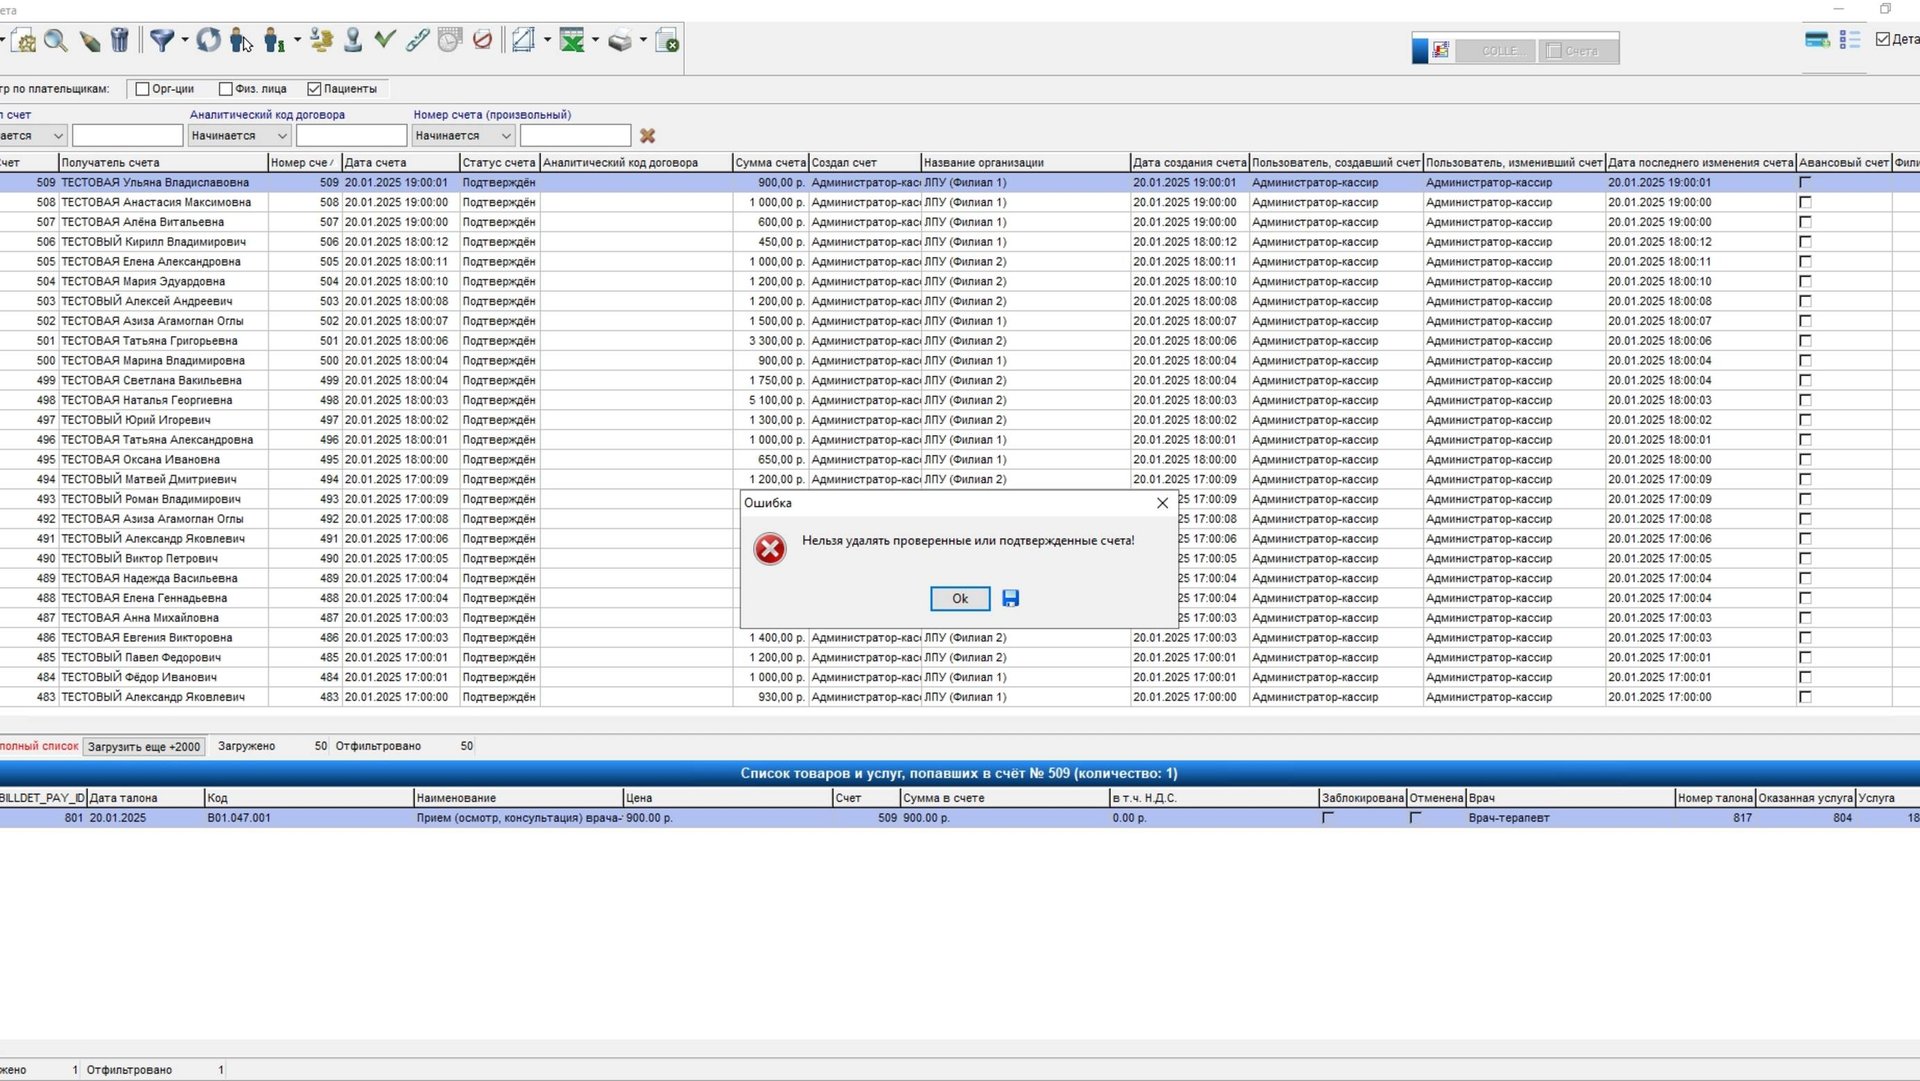Click the funnel filter icon
The image size is (1920, 1081).
161,40
